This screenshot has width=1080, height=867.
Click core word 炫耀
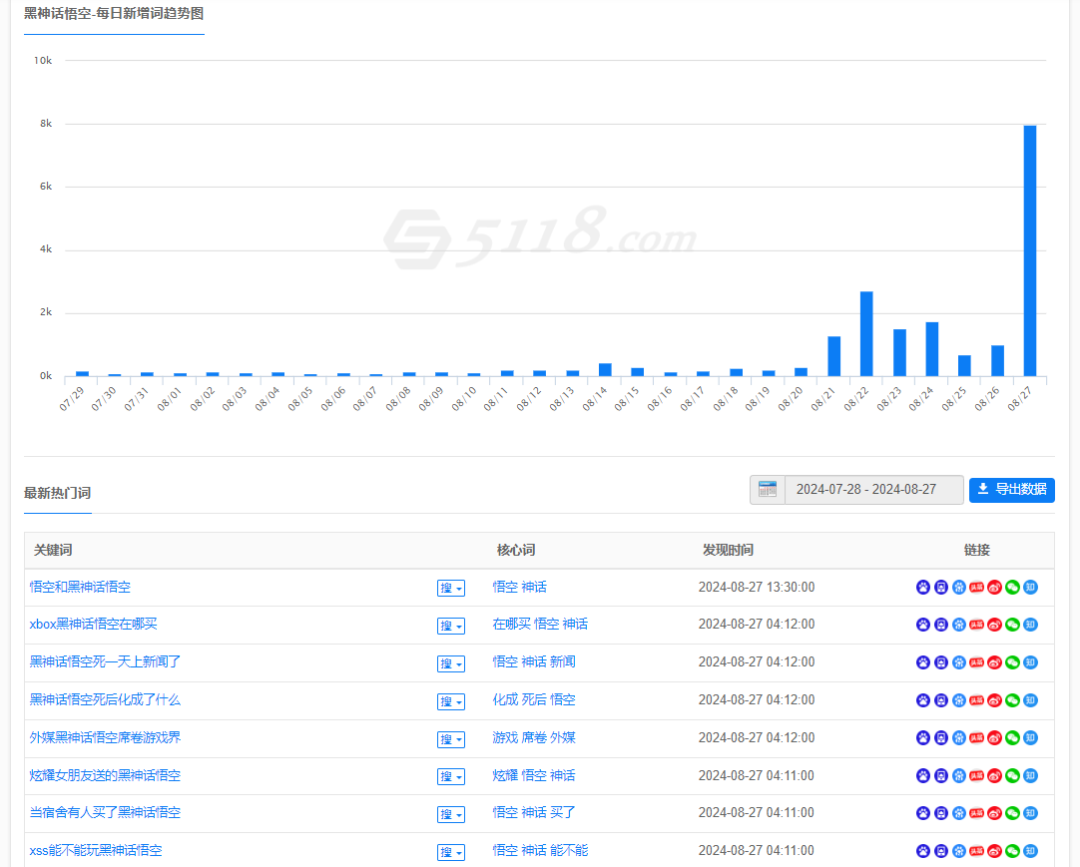[505, 775]
